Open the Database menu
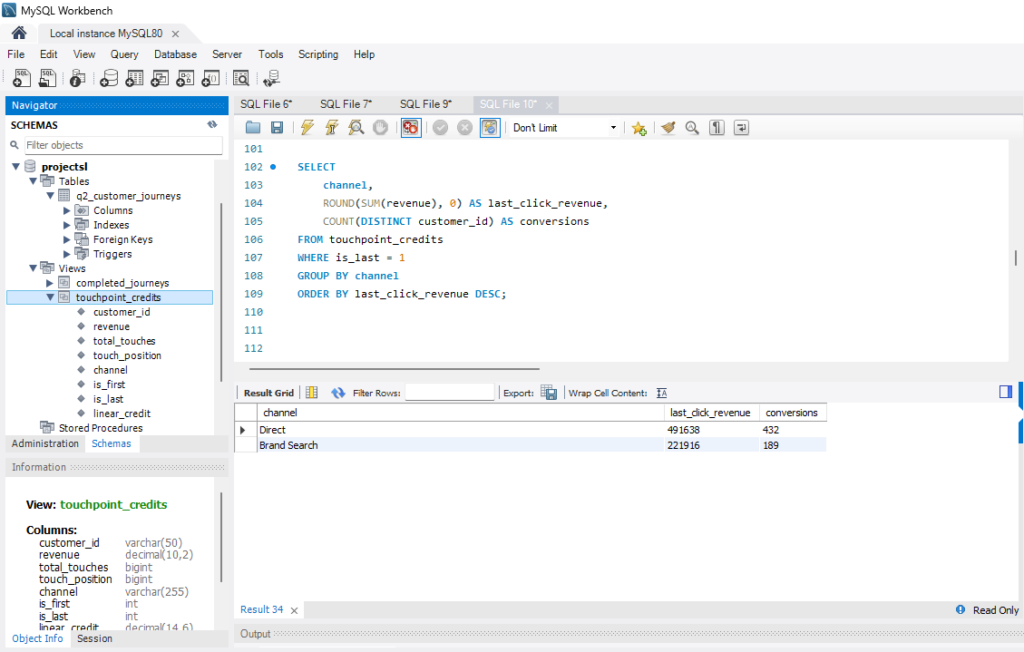The image size is (1024, 652). 175,54
